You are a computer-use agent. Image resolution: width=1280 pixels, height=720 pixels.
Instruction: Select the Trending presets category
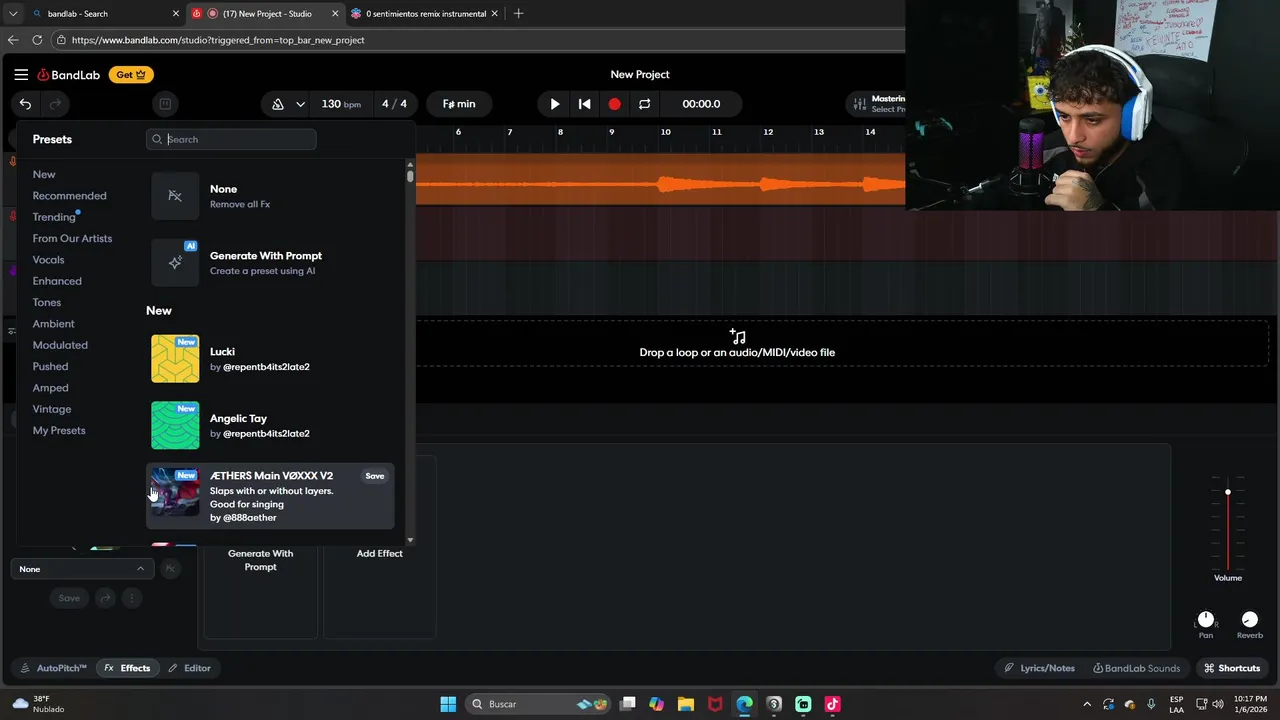coord(54,217)
